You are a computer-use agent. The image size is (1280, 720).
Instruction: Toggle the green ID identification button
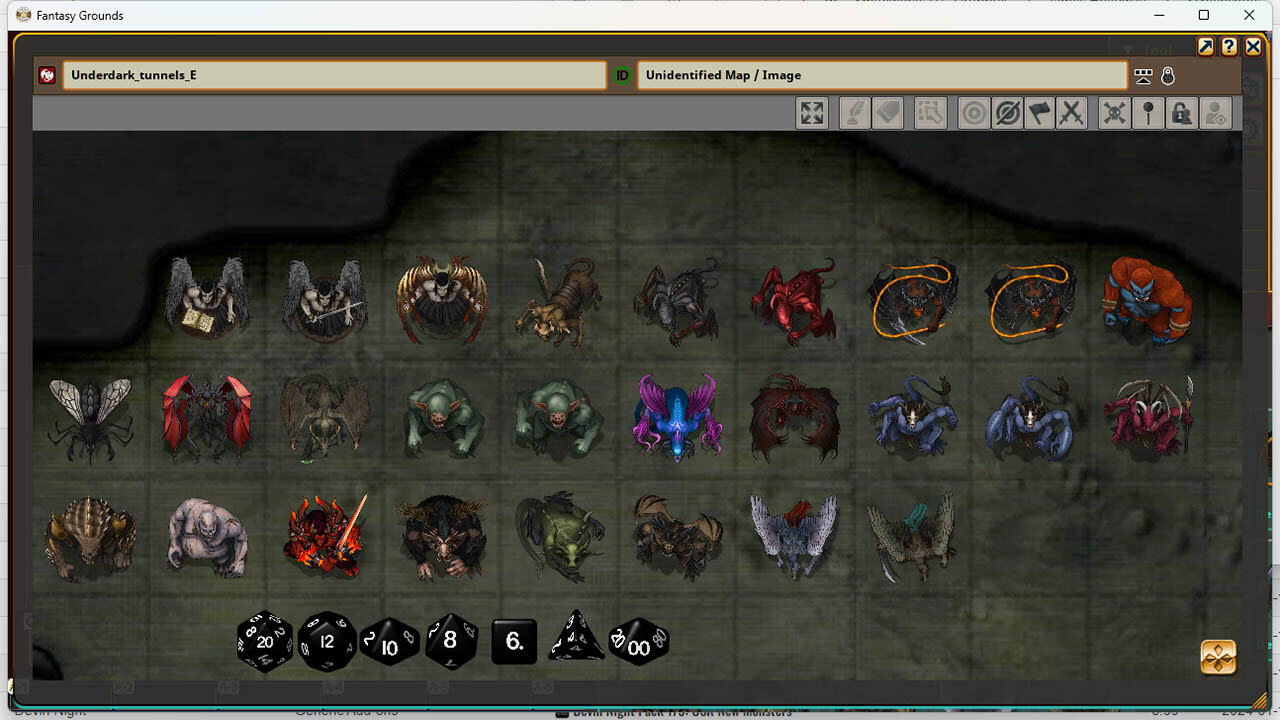[621, 75]
